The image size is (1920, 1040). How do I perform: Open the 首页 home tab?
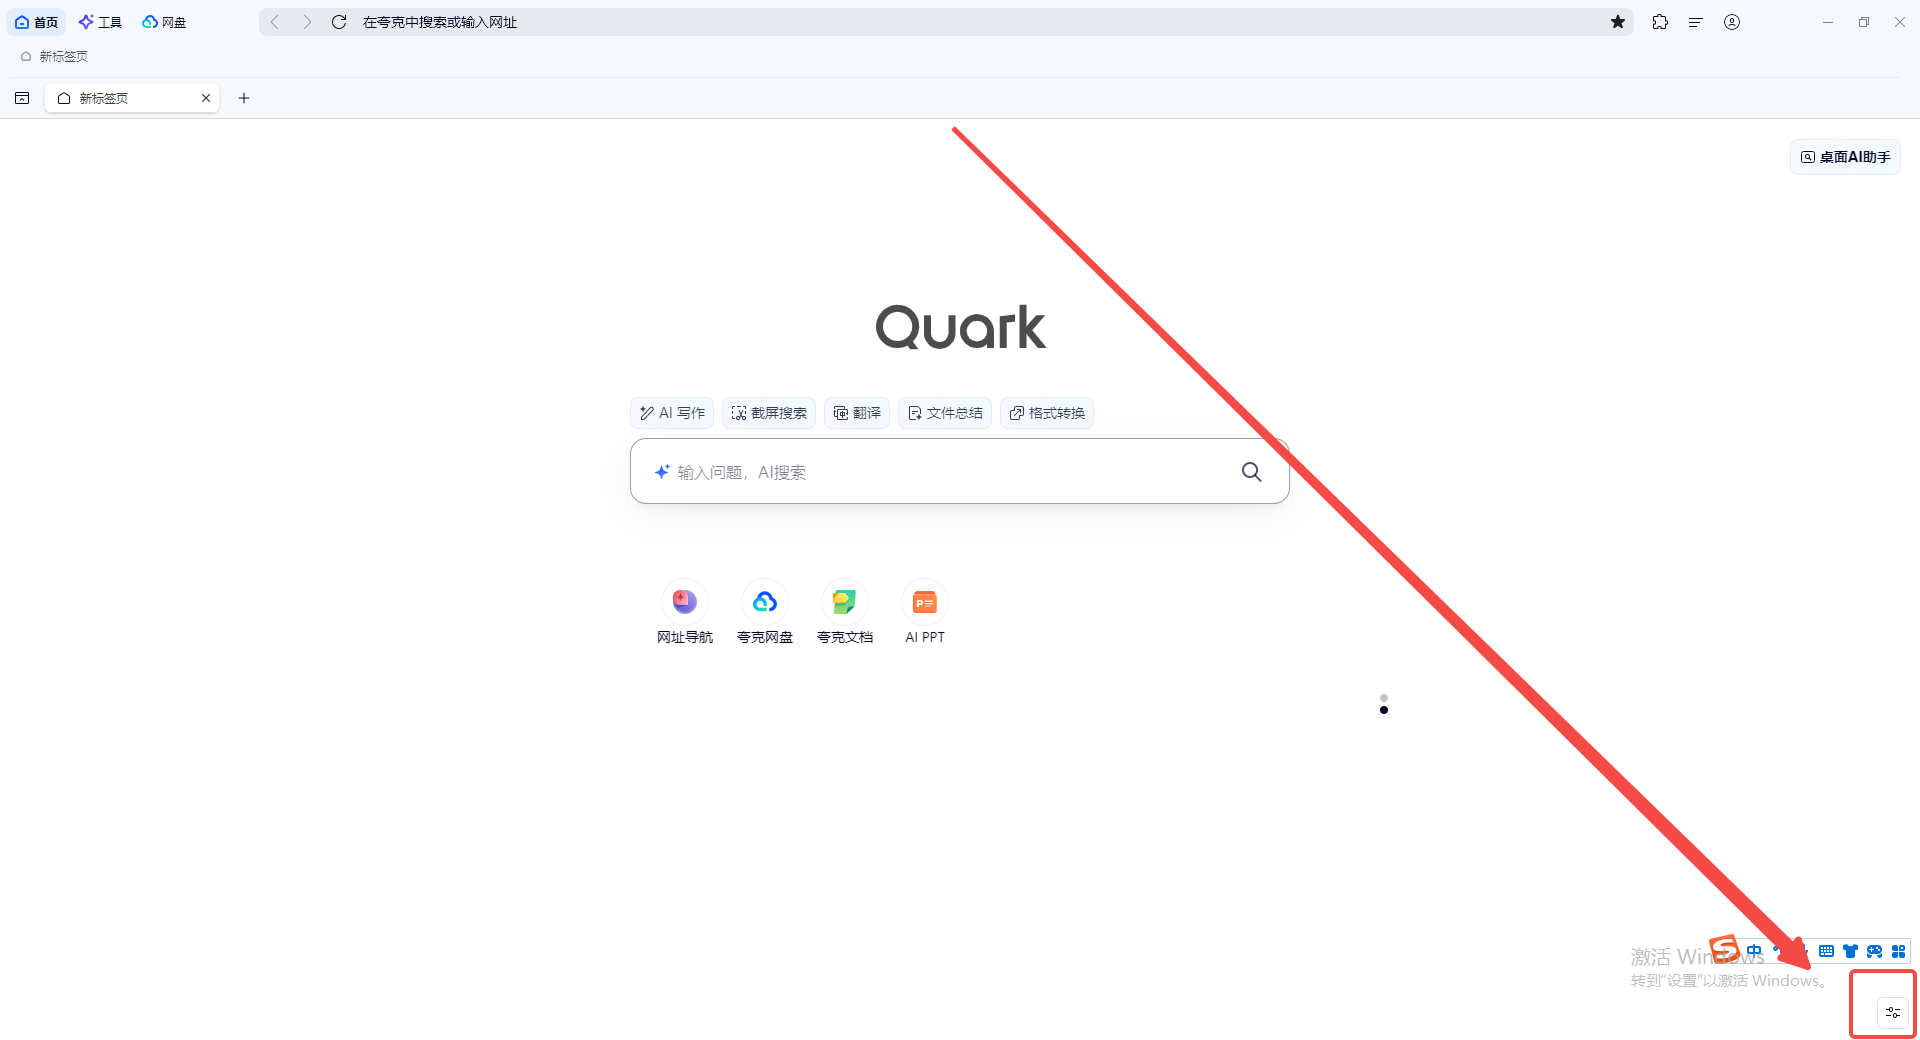click(x=36, y=22)
